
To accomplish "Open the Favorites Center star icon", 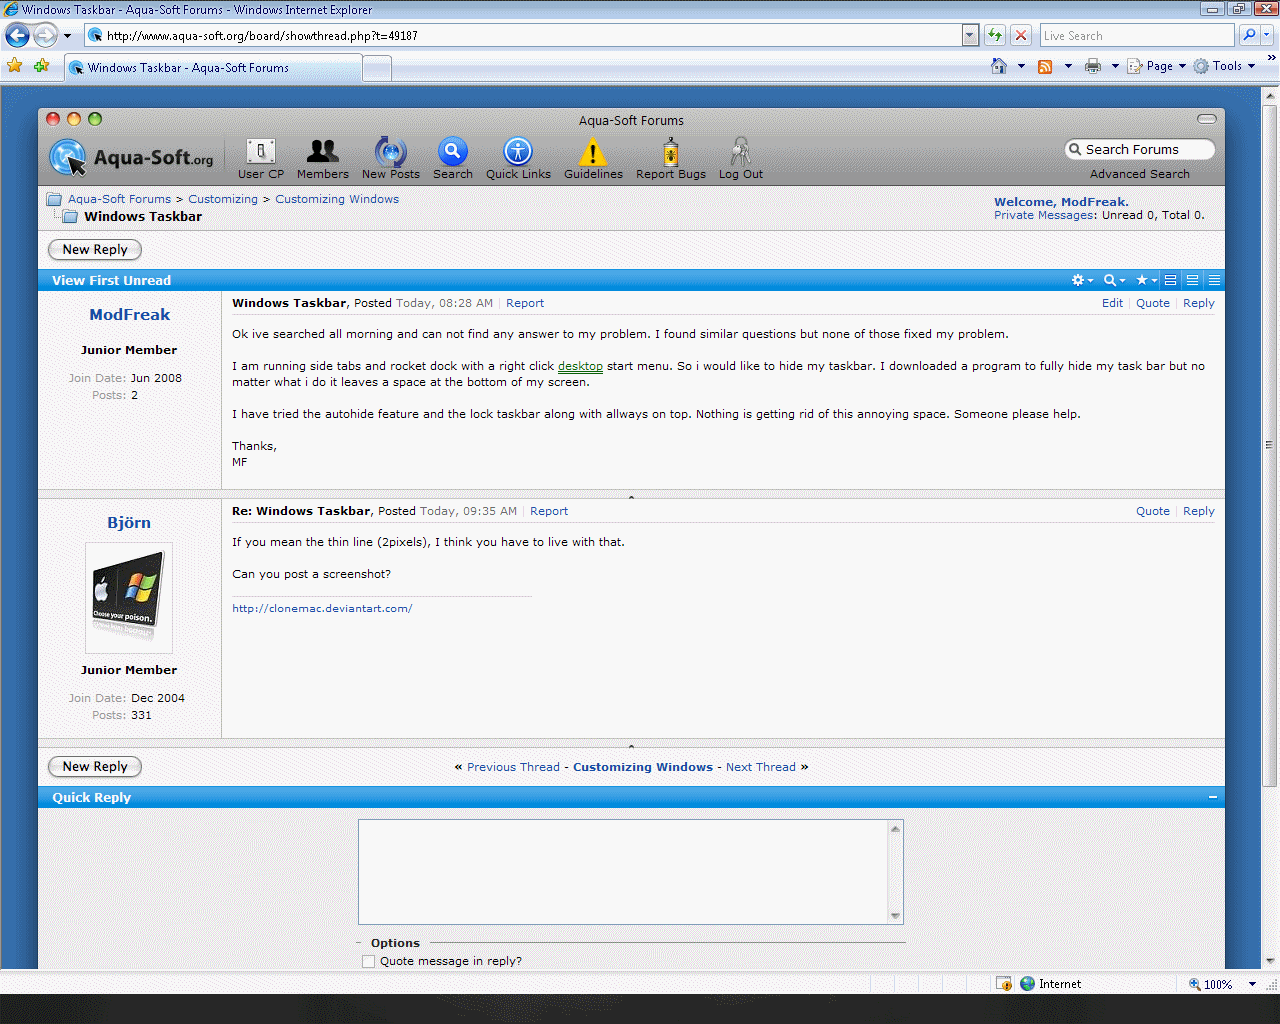I will click(15, 66).
